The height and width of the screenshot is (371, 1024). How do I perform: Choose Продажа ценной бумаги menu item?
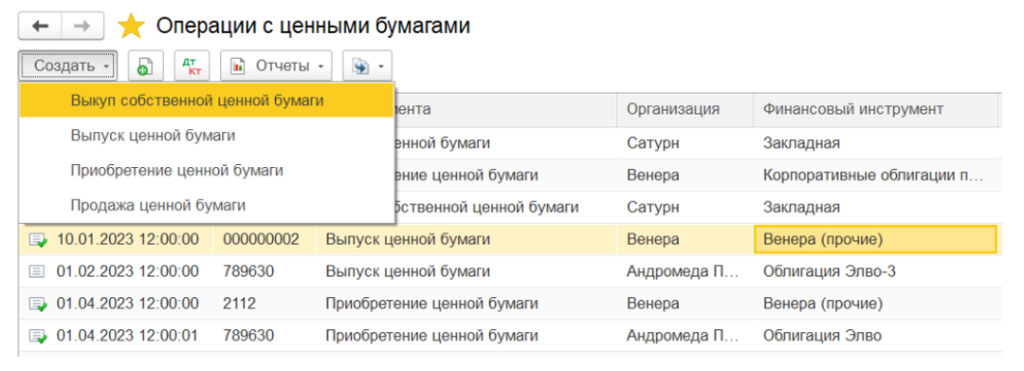[x=206, y=205]
